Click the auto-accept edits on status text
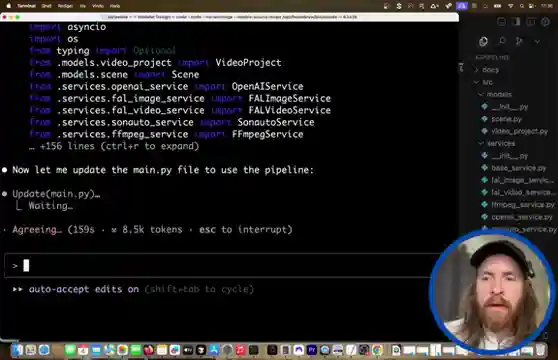The height and width of the screenshot is (360, 558). click(84, 289)
